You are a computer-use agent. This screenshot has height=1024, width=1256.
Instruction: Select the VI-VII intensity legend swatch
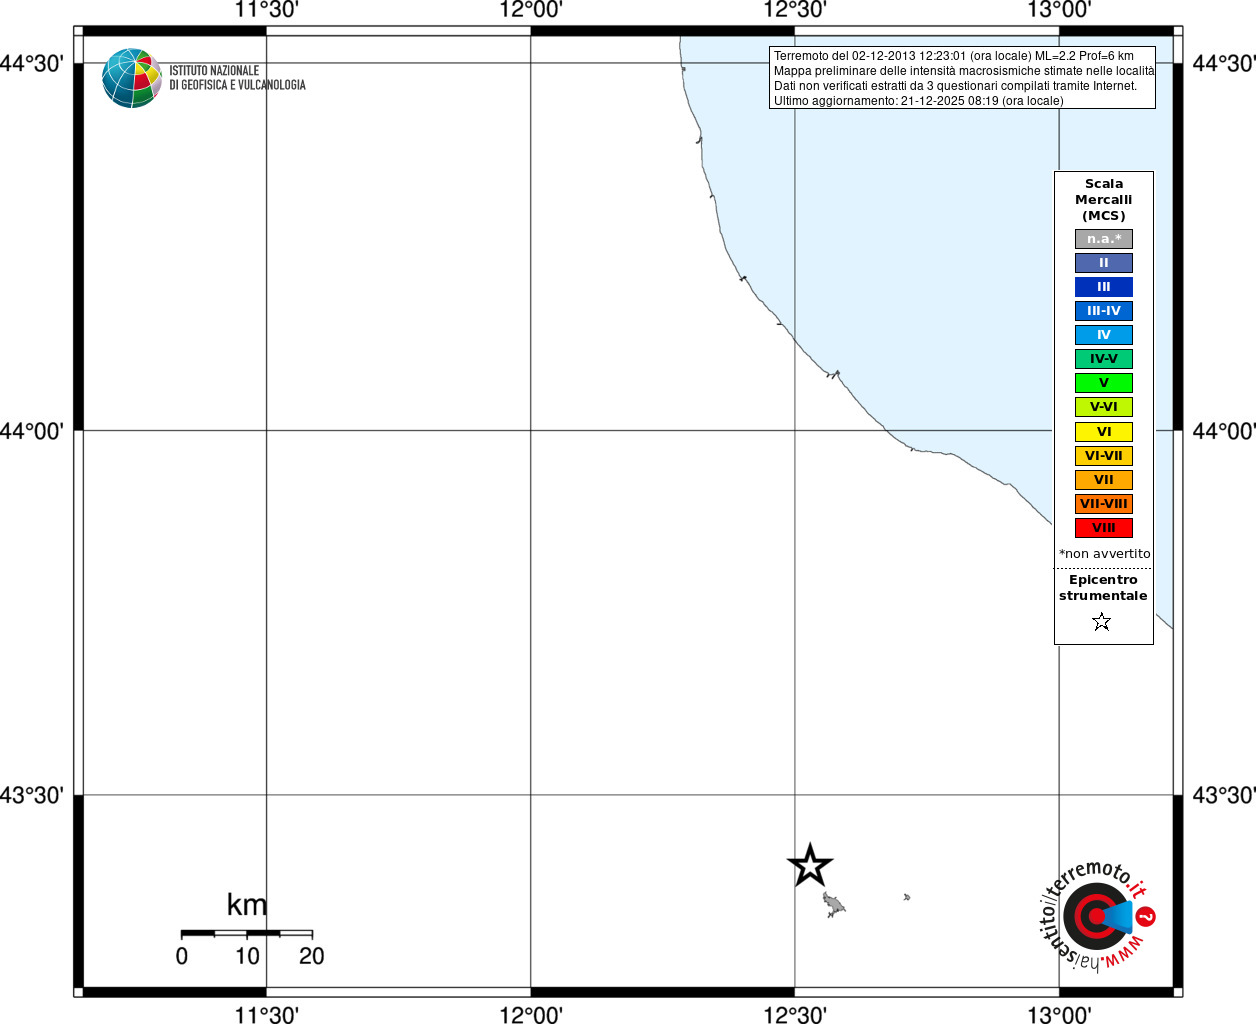click(1104, 456)
